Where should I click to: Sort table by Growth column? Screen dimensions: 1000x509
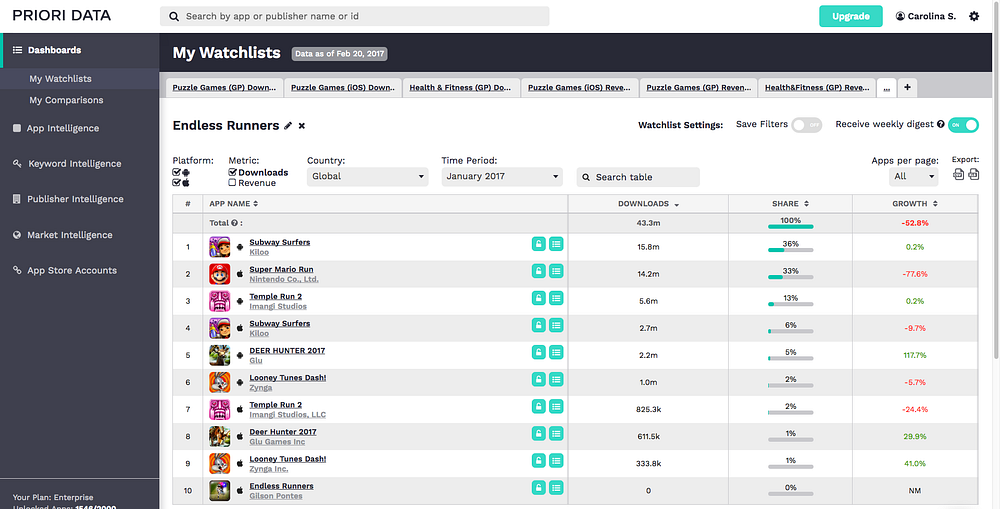(x=915, y=203)
